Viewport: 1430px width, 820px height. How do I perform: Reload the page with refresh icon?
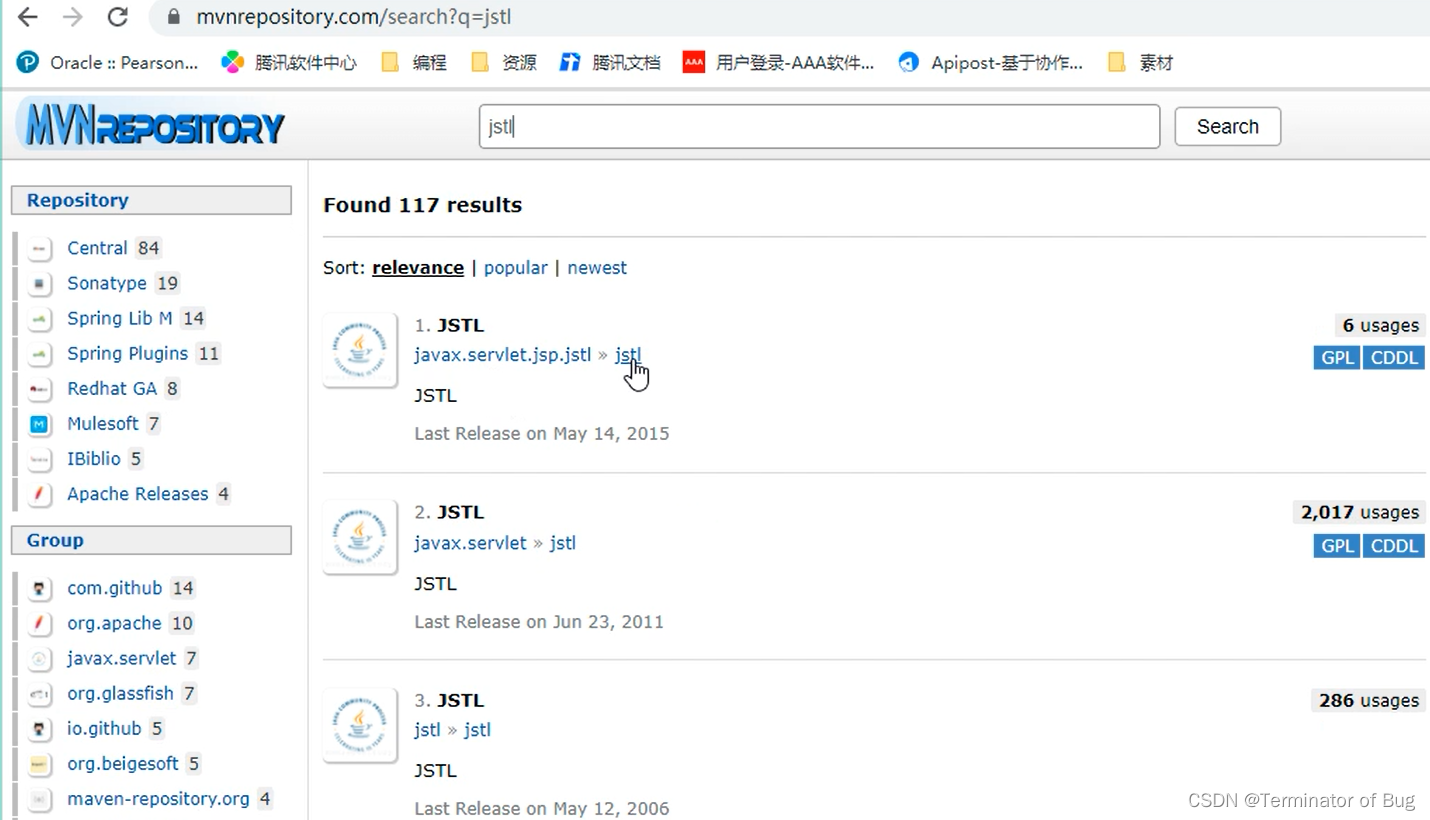[118, 17]
